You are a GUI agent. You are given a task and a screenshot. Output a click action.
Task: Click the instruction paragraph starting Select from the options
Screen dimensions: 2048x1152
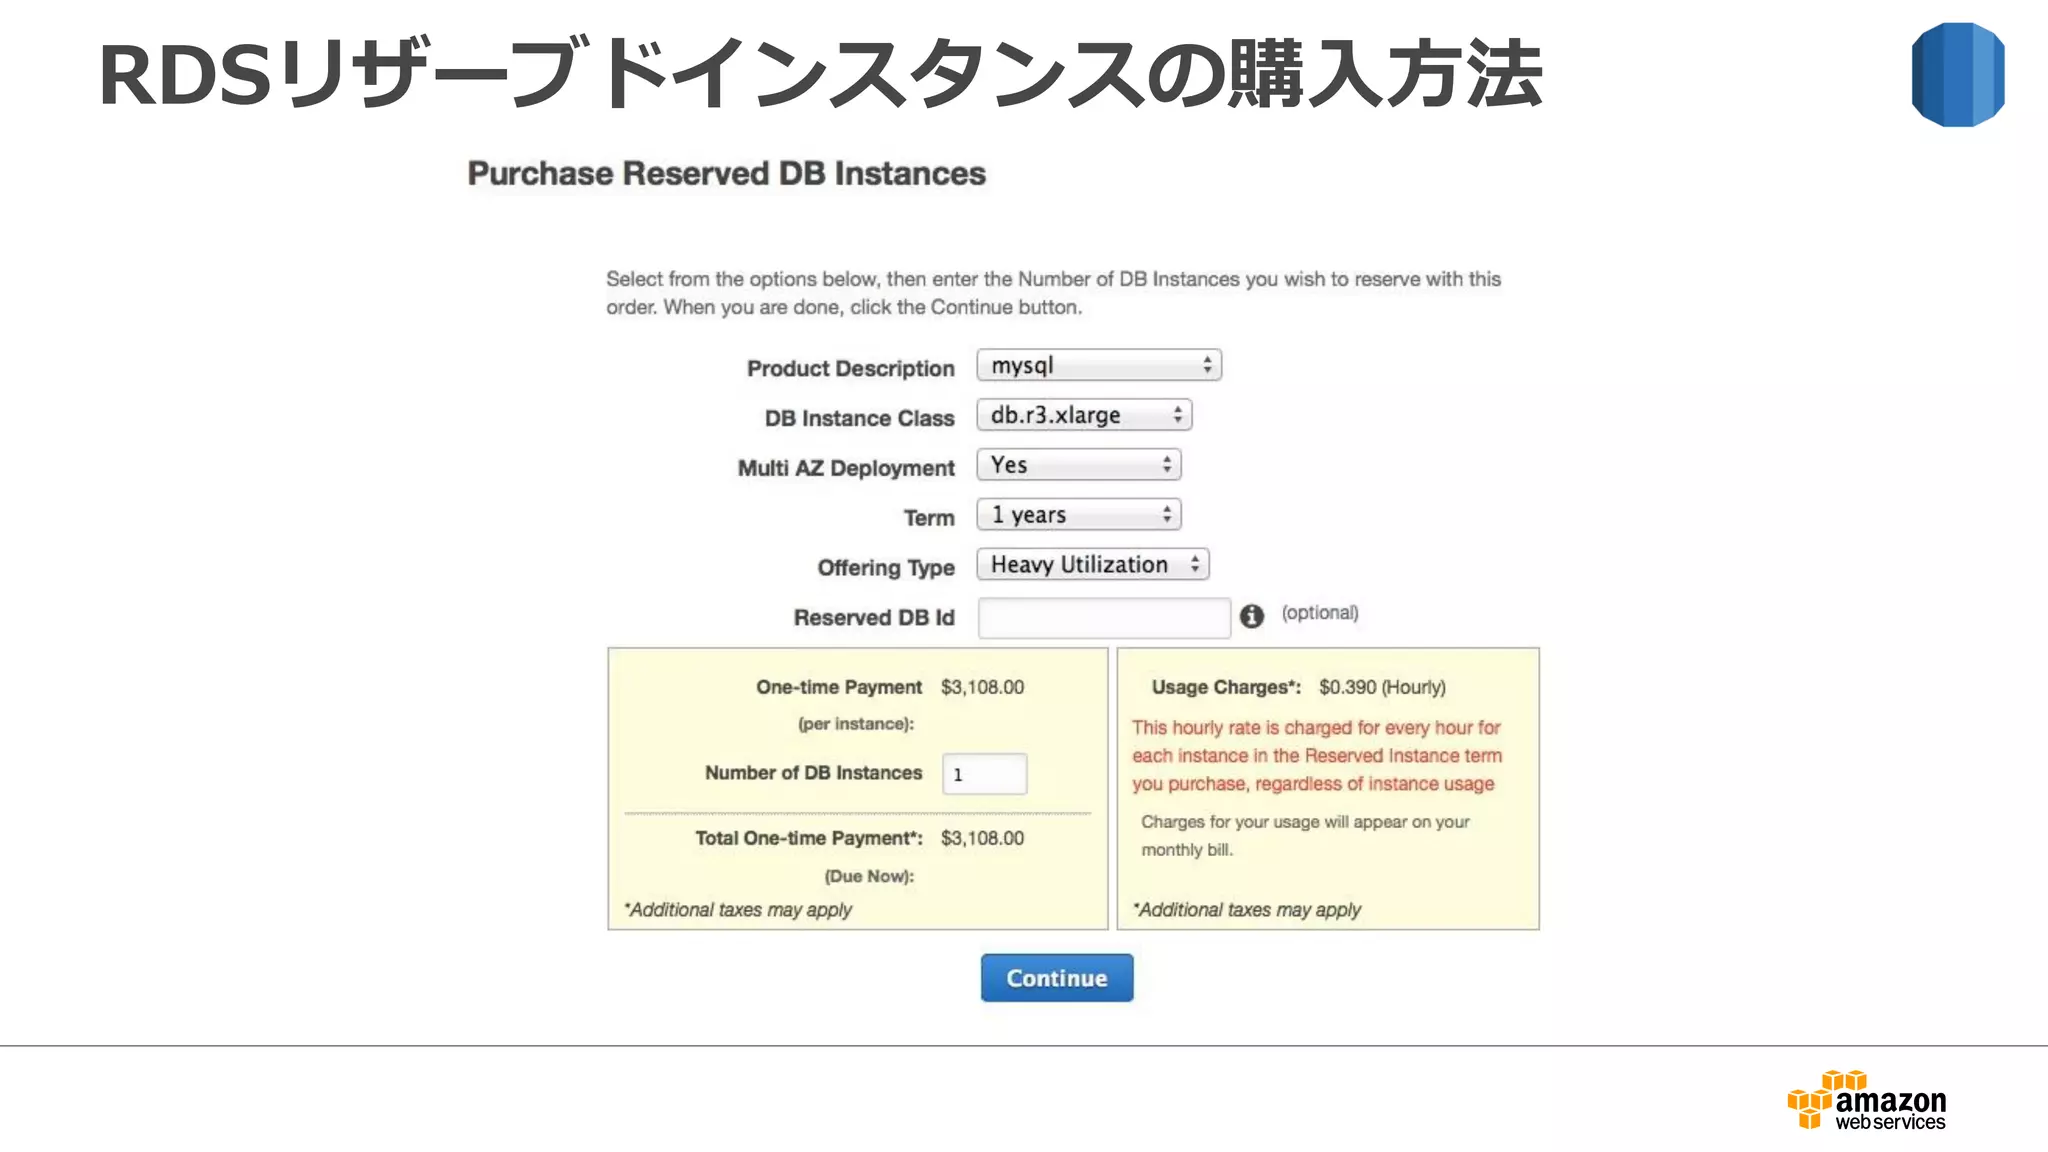click(x=1053, y=293)
